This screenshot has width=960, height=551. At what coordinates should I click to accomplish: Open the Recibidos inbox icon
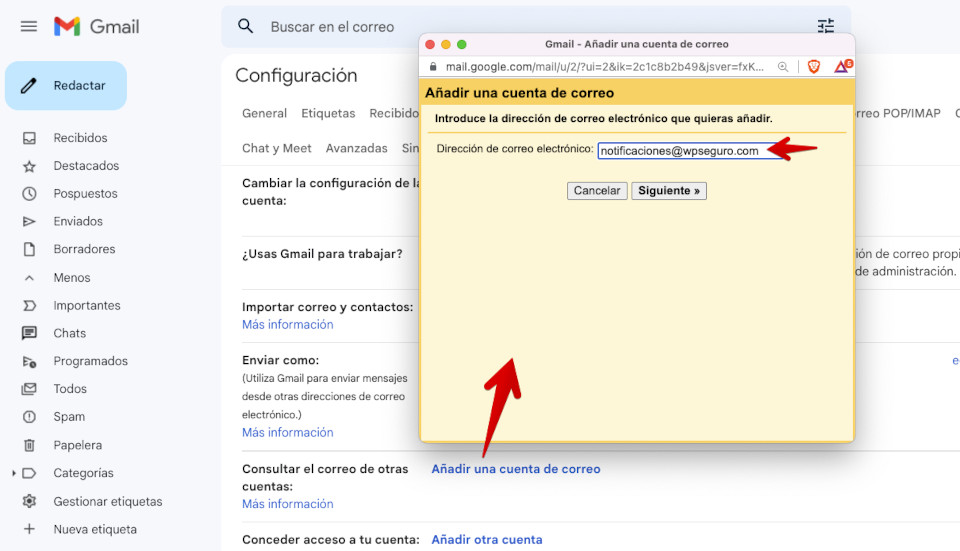(29, 138)
